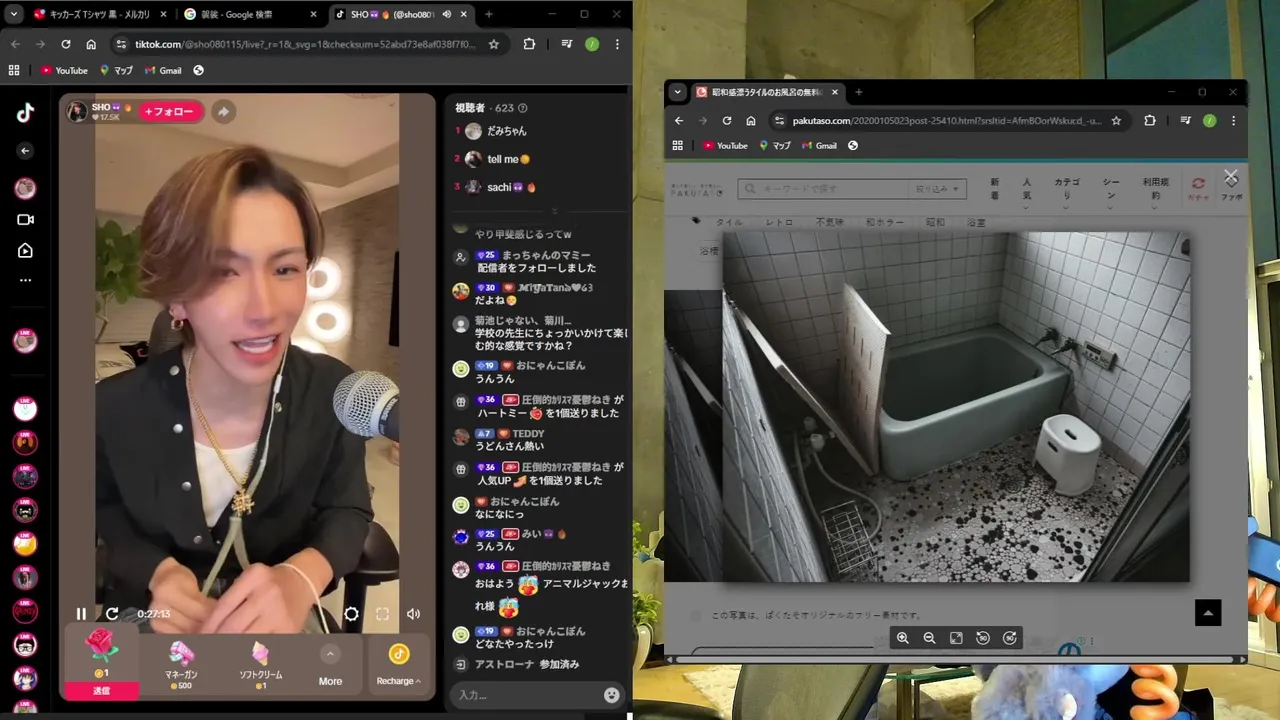Pause the TikTok live video
The image size is (1280, 720).
click(81, 614)
